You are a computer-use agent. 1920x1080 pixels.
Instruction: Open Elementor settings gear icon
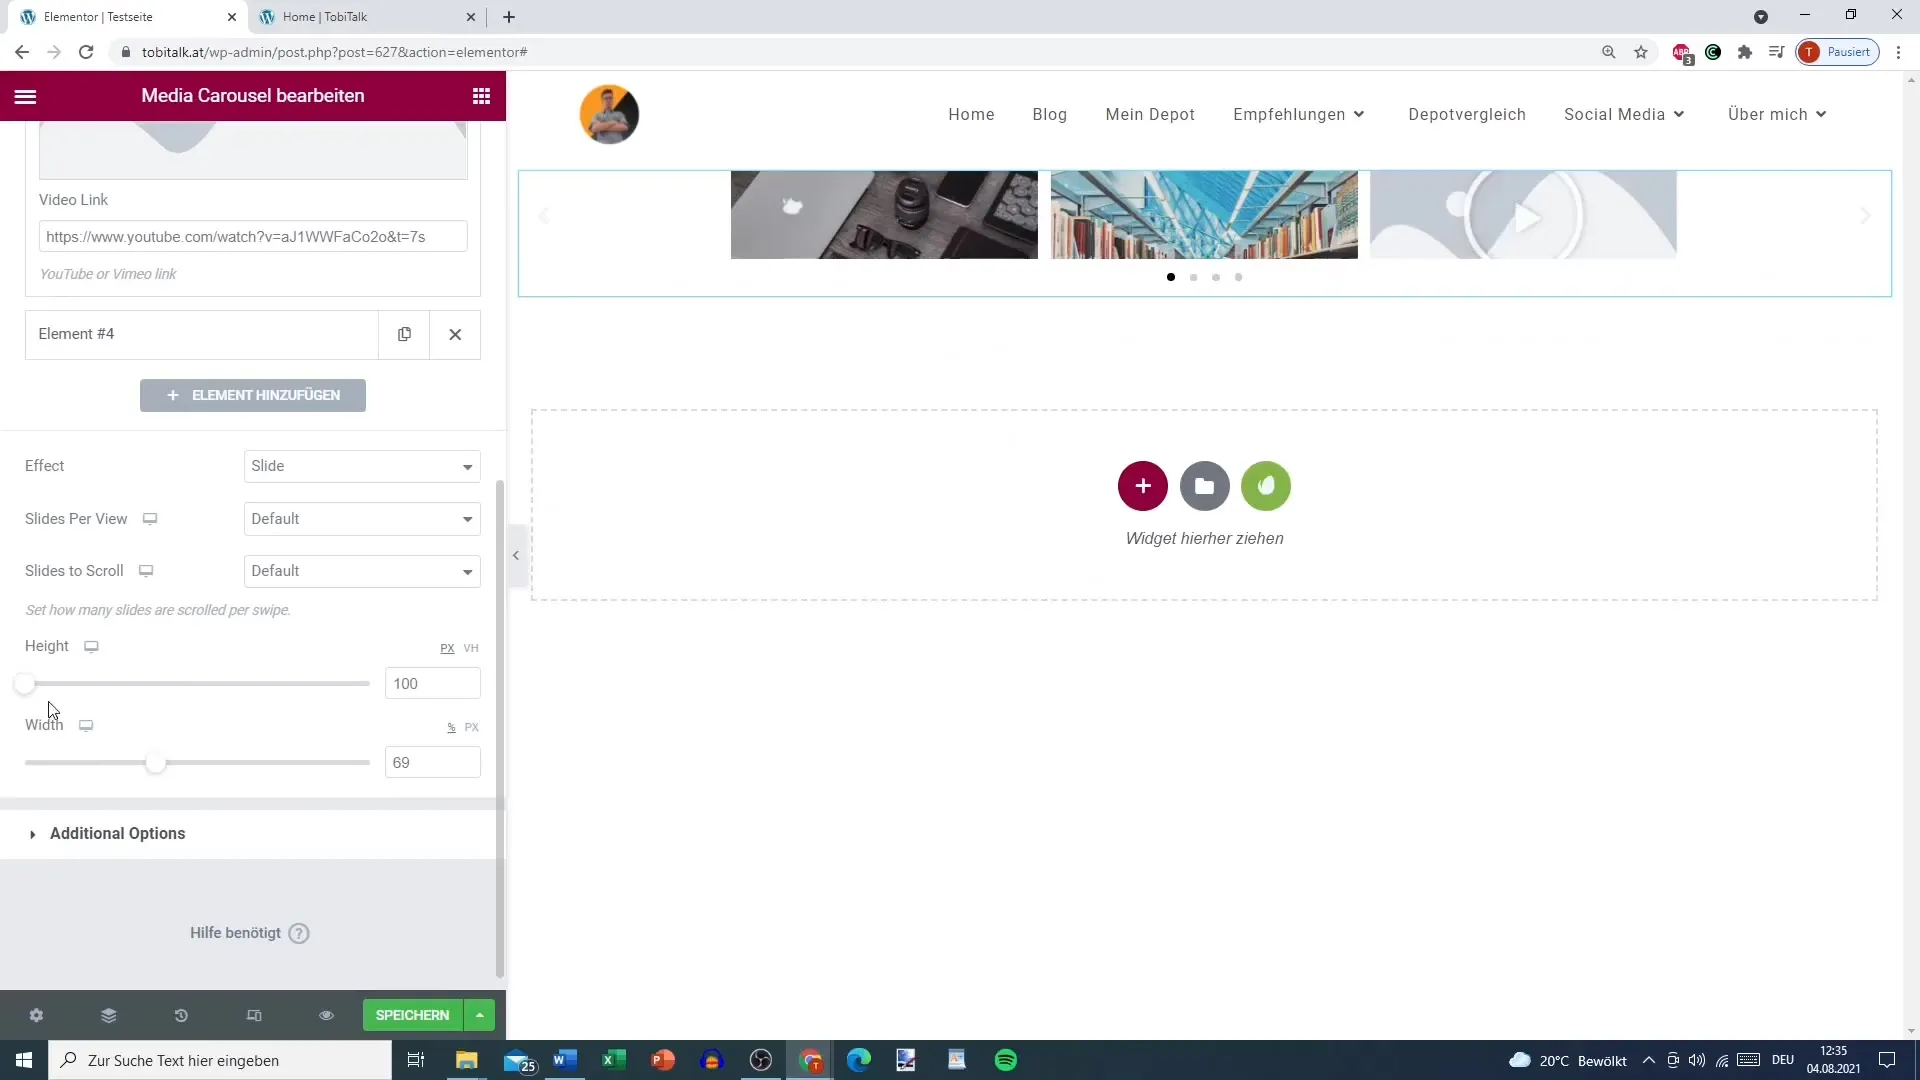click(x=36, y=1015)
